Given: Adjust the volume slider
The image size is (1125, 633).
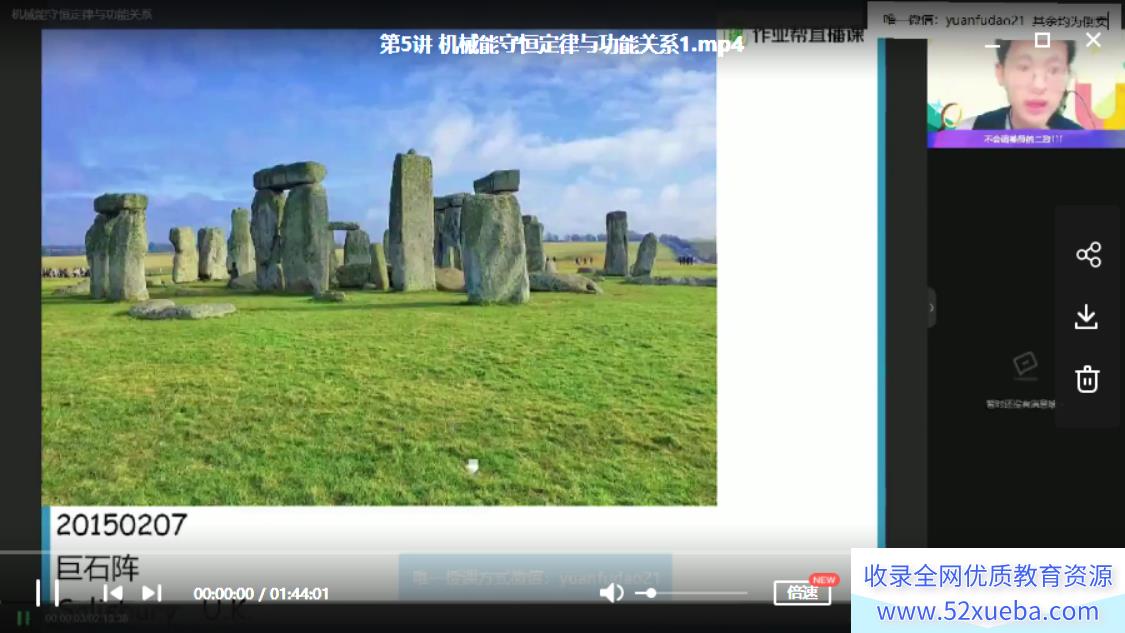Looking at the screenshot, I should coord(691,594).
